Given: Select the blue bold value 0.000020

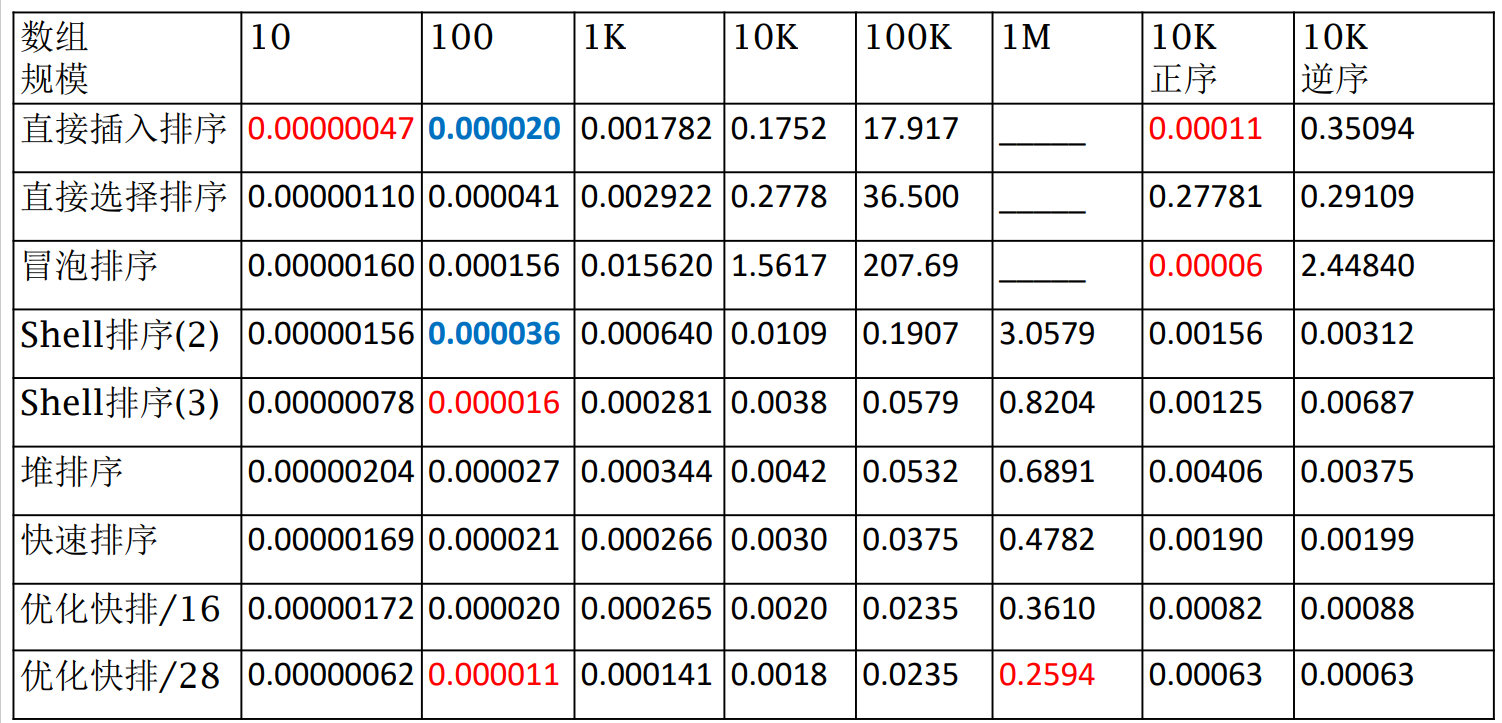Looking at the screenshot, I should (495, 129).
